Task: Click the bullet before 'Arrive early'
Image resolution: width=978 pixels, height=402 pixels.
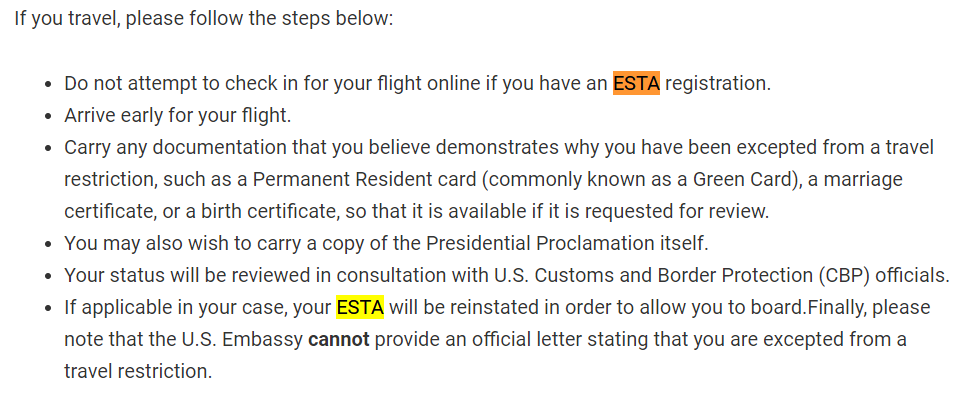Action: [47, 117]
